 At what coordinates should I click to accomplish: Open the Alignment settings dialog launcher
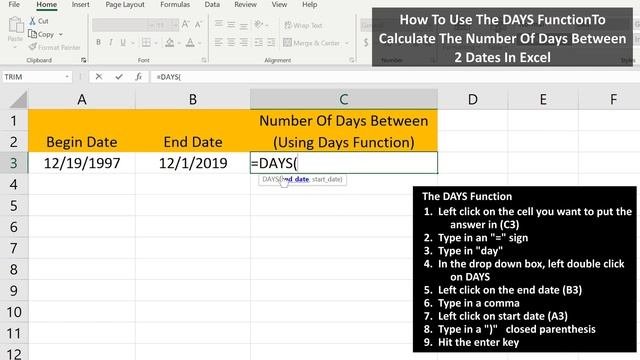coord(352,60)
